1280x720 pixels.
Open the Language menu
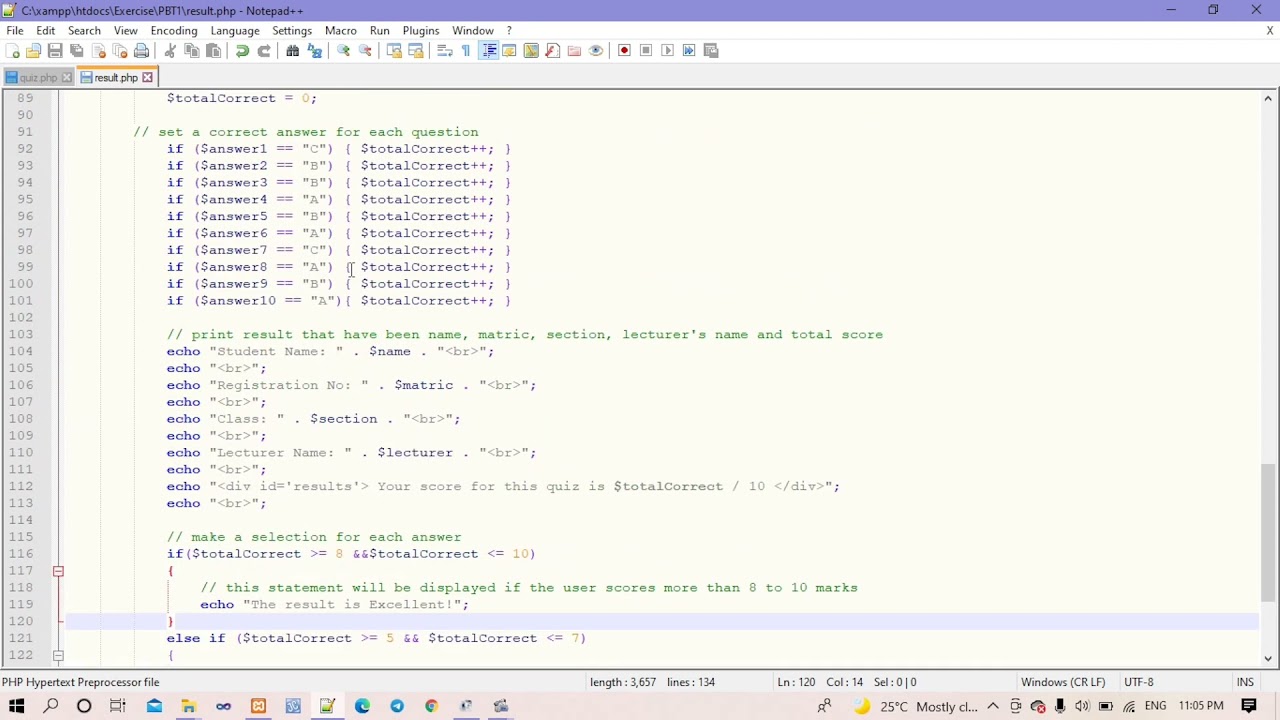[235, 31]
